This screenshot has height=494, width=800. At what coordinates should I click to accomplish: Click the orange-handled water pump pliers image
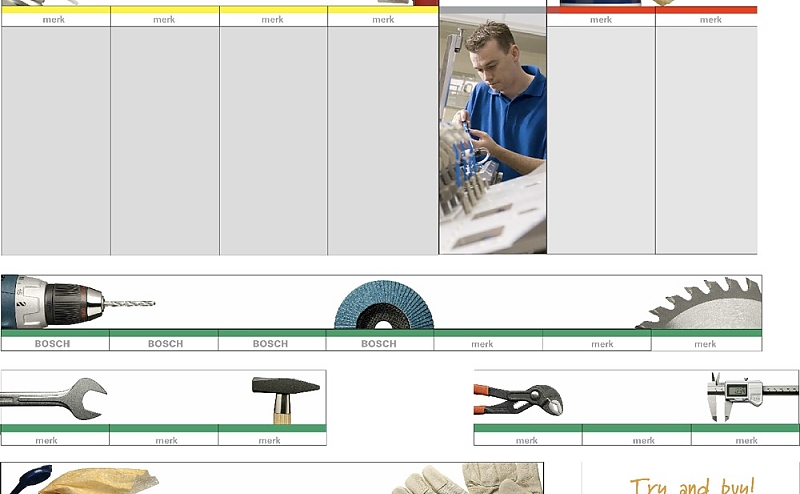[518, 400]
